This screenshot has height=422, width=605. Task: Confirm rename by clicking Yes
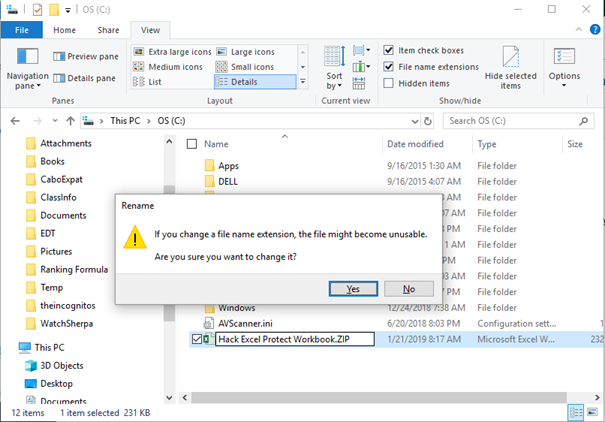[353, 289]
